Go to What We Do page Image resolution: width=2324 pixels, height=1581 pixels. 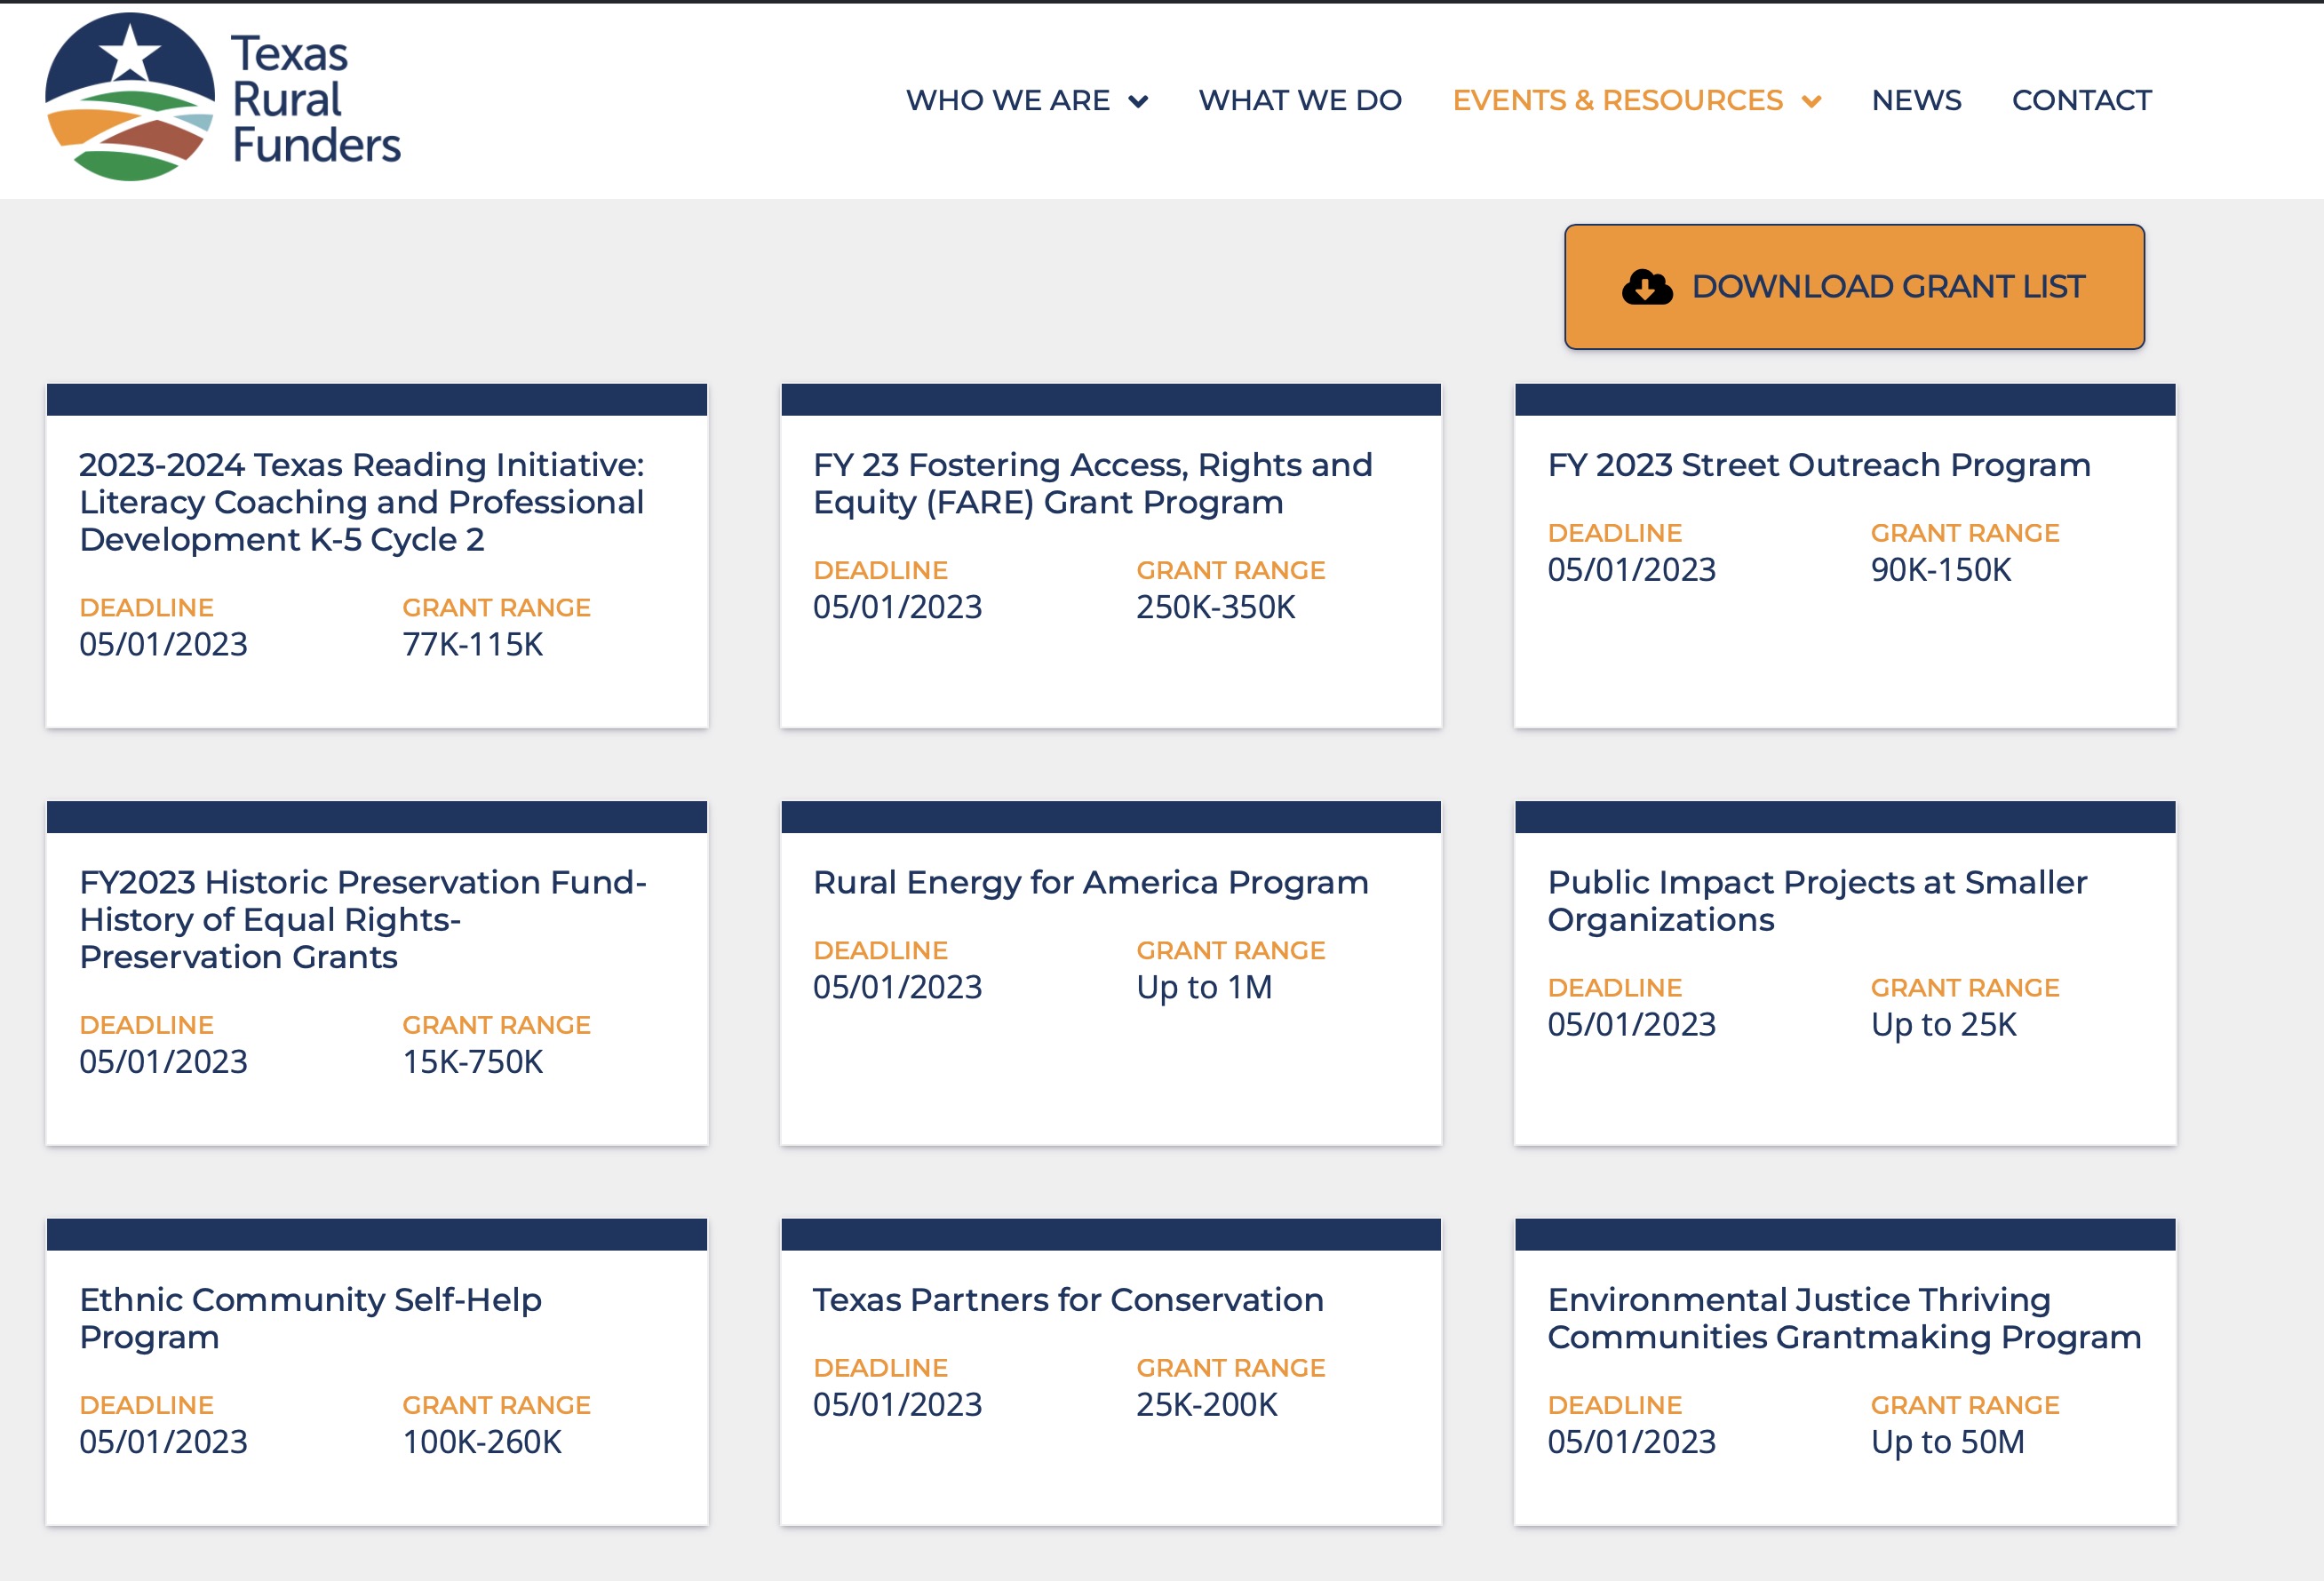pyautogui.click(x=1299, y=100)
